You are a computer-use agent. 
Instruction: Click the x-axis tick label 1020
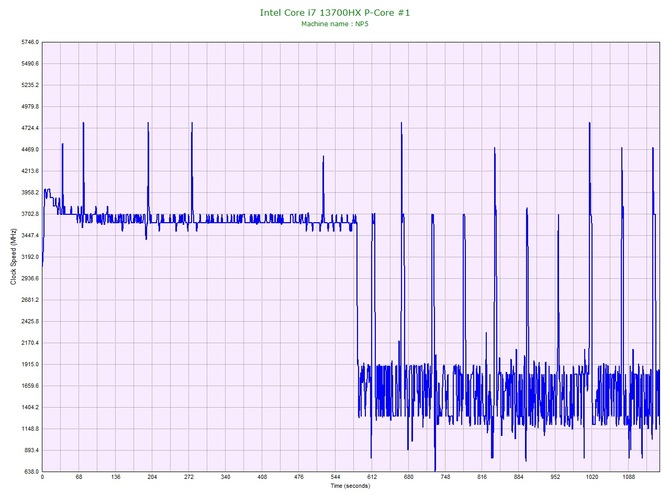click(x=592, y=477)
